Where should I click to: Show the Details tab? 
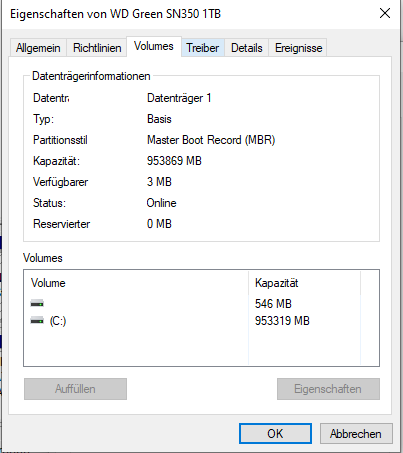click(247, 48)
